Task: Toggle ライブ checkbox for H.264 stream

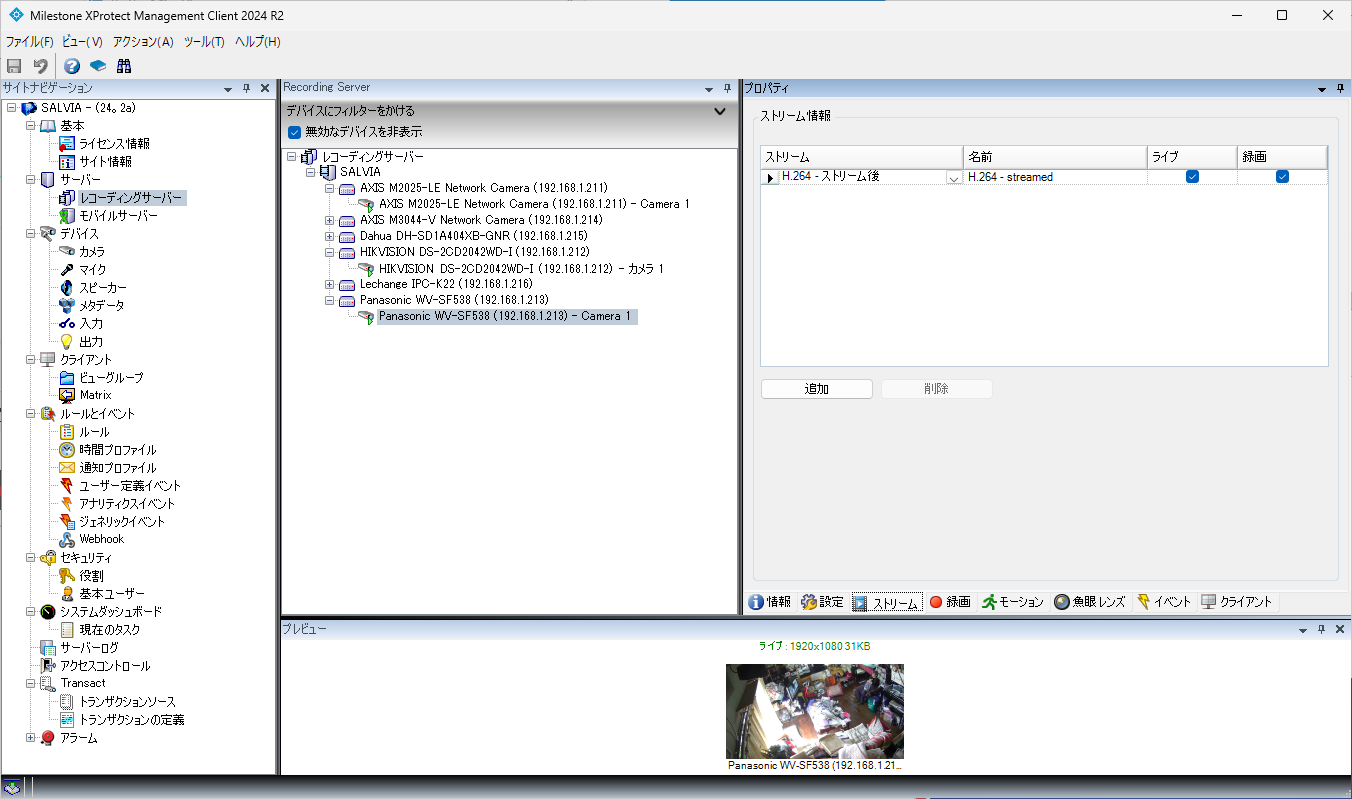Action: click(x=1192, y=177)
